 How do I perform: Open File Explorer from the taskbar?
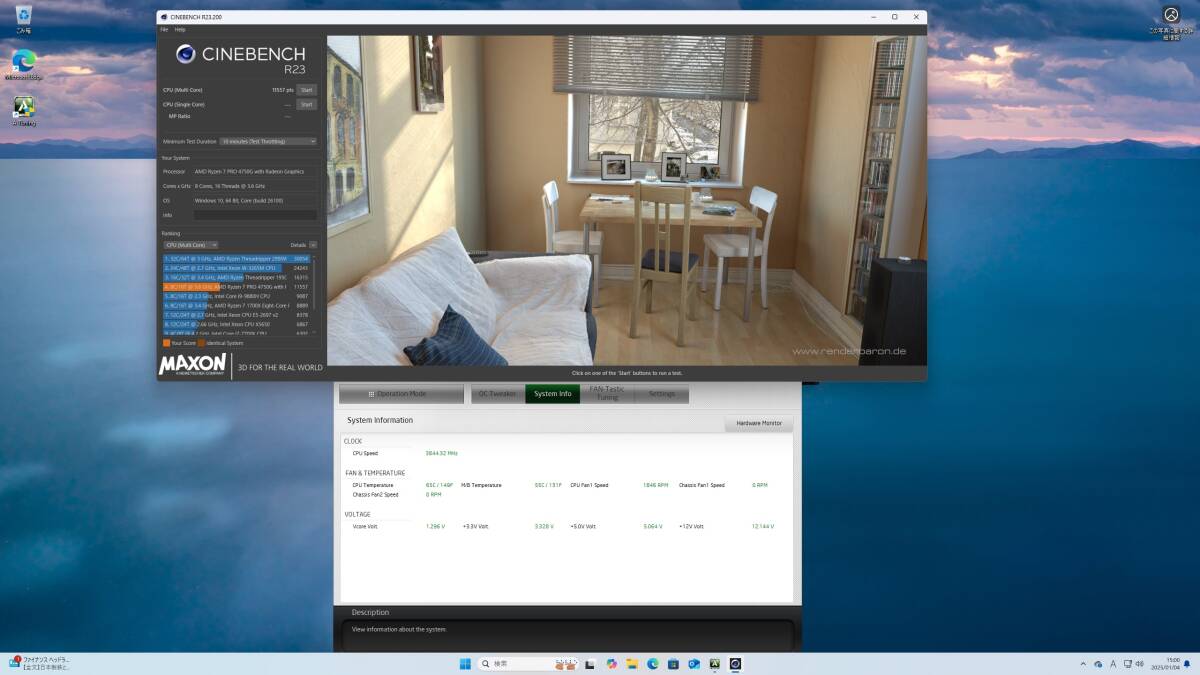point(632,663)
